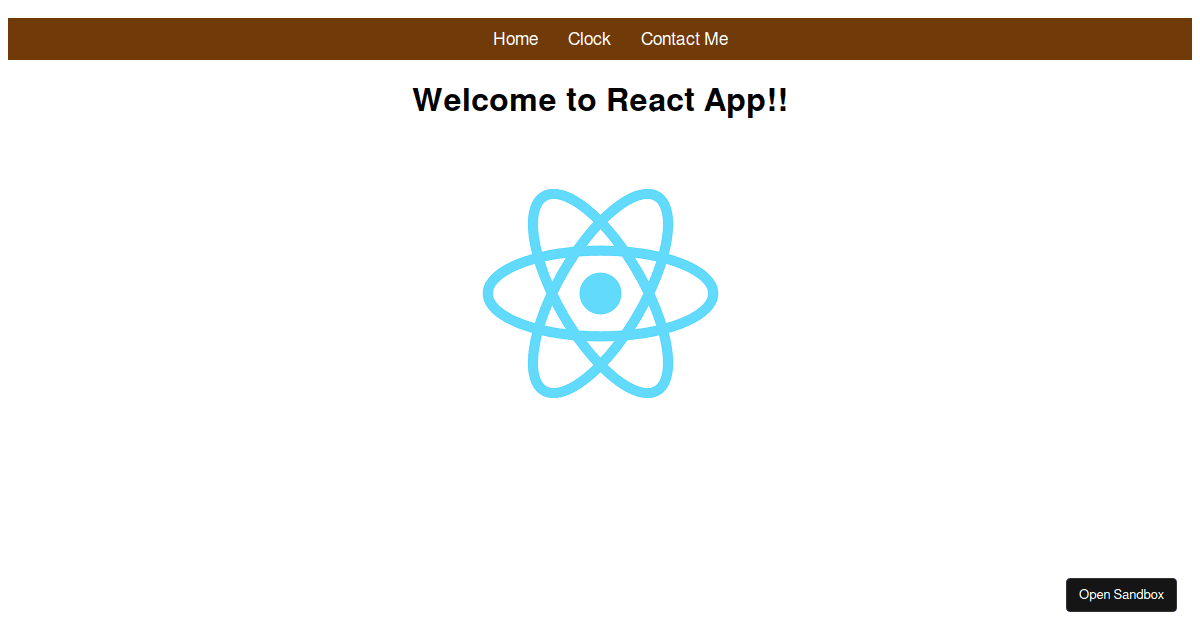Open the Home page from the navbar

tap(515, 39)
